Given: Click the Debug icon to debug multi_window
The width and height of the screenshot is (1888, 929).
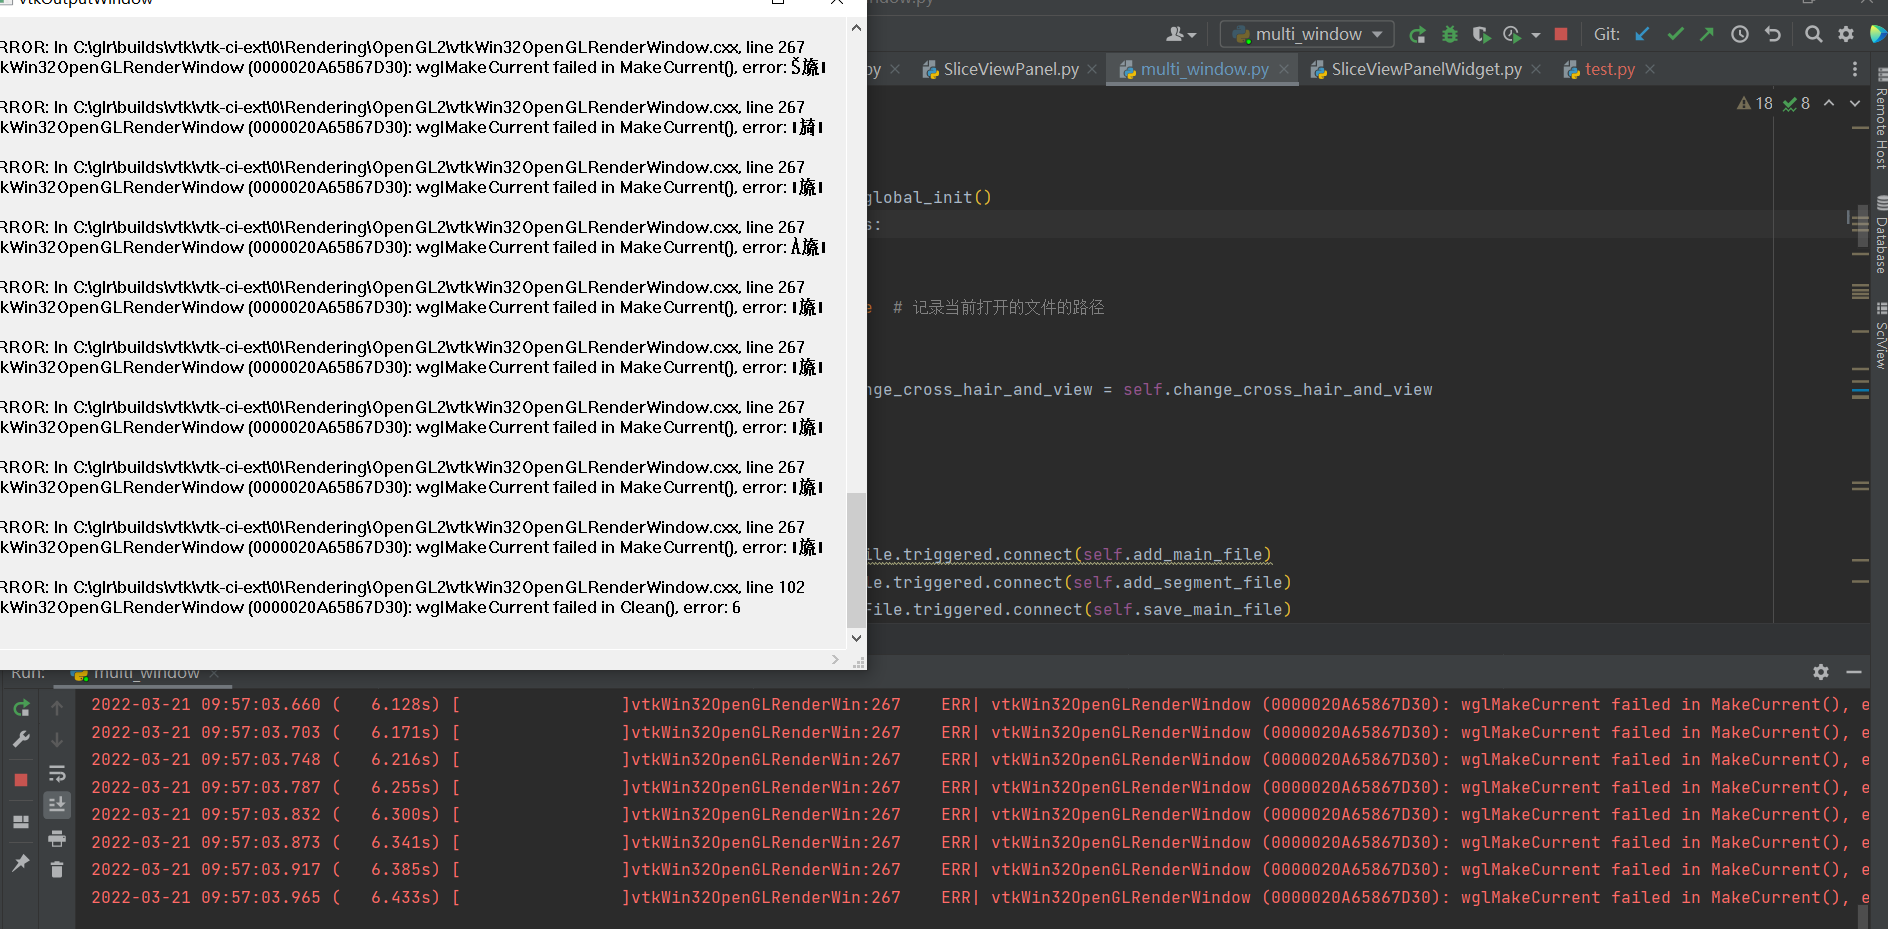Looking at the screenshot, I should 1450,33.
